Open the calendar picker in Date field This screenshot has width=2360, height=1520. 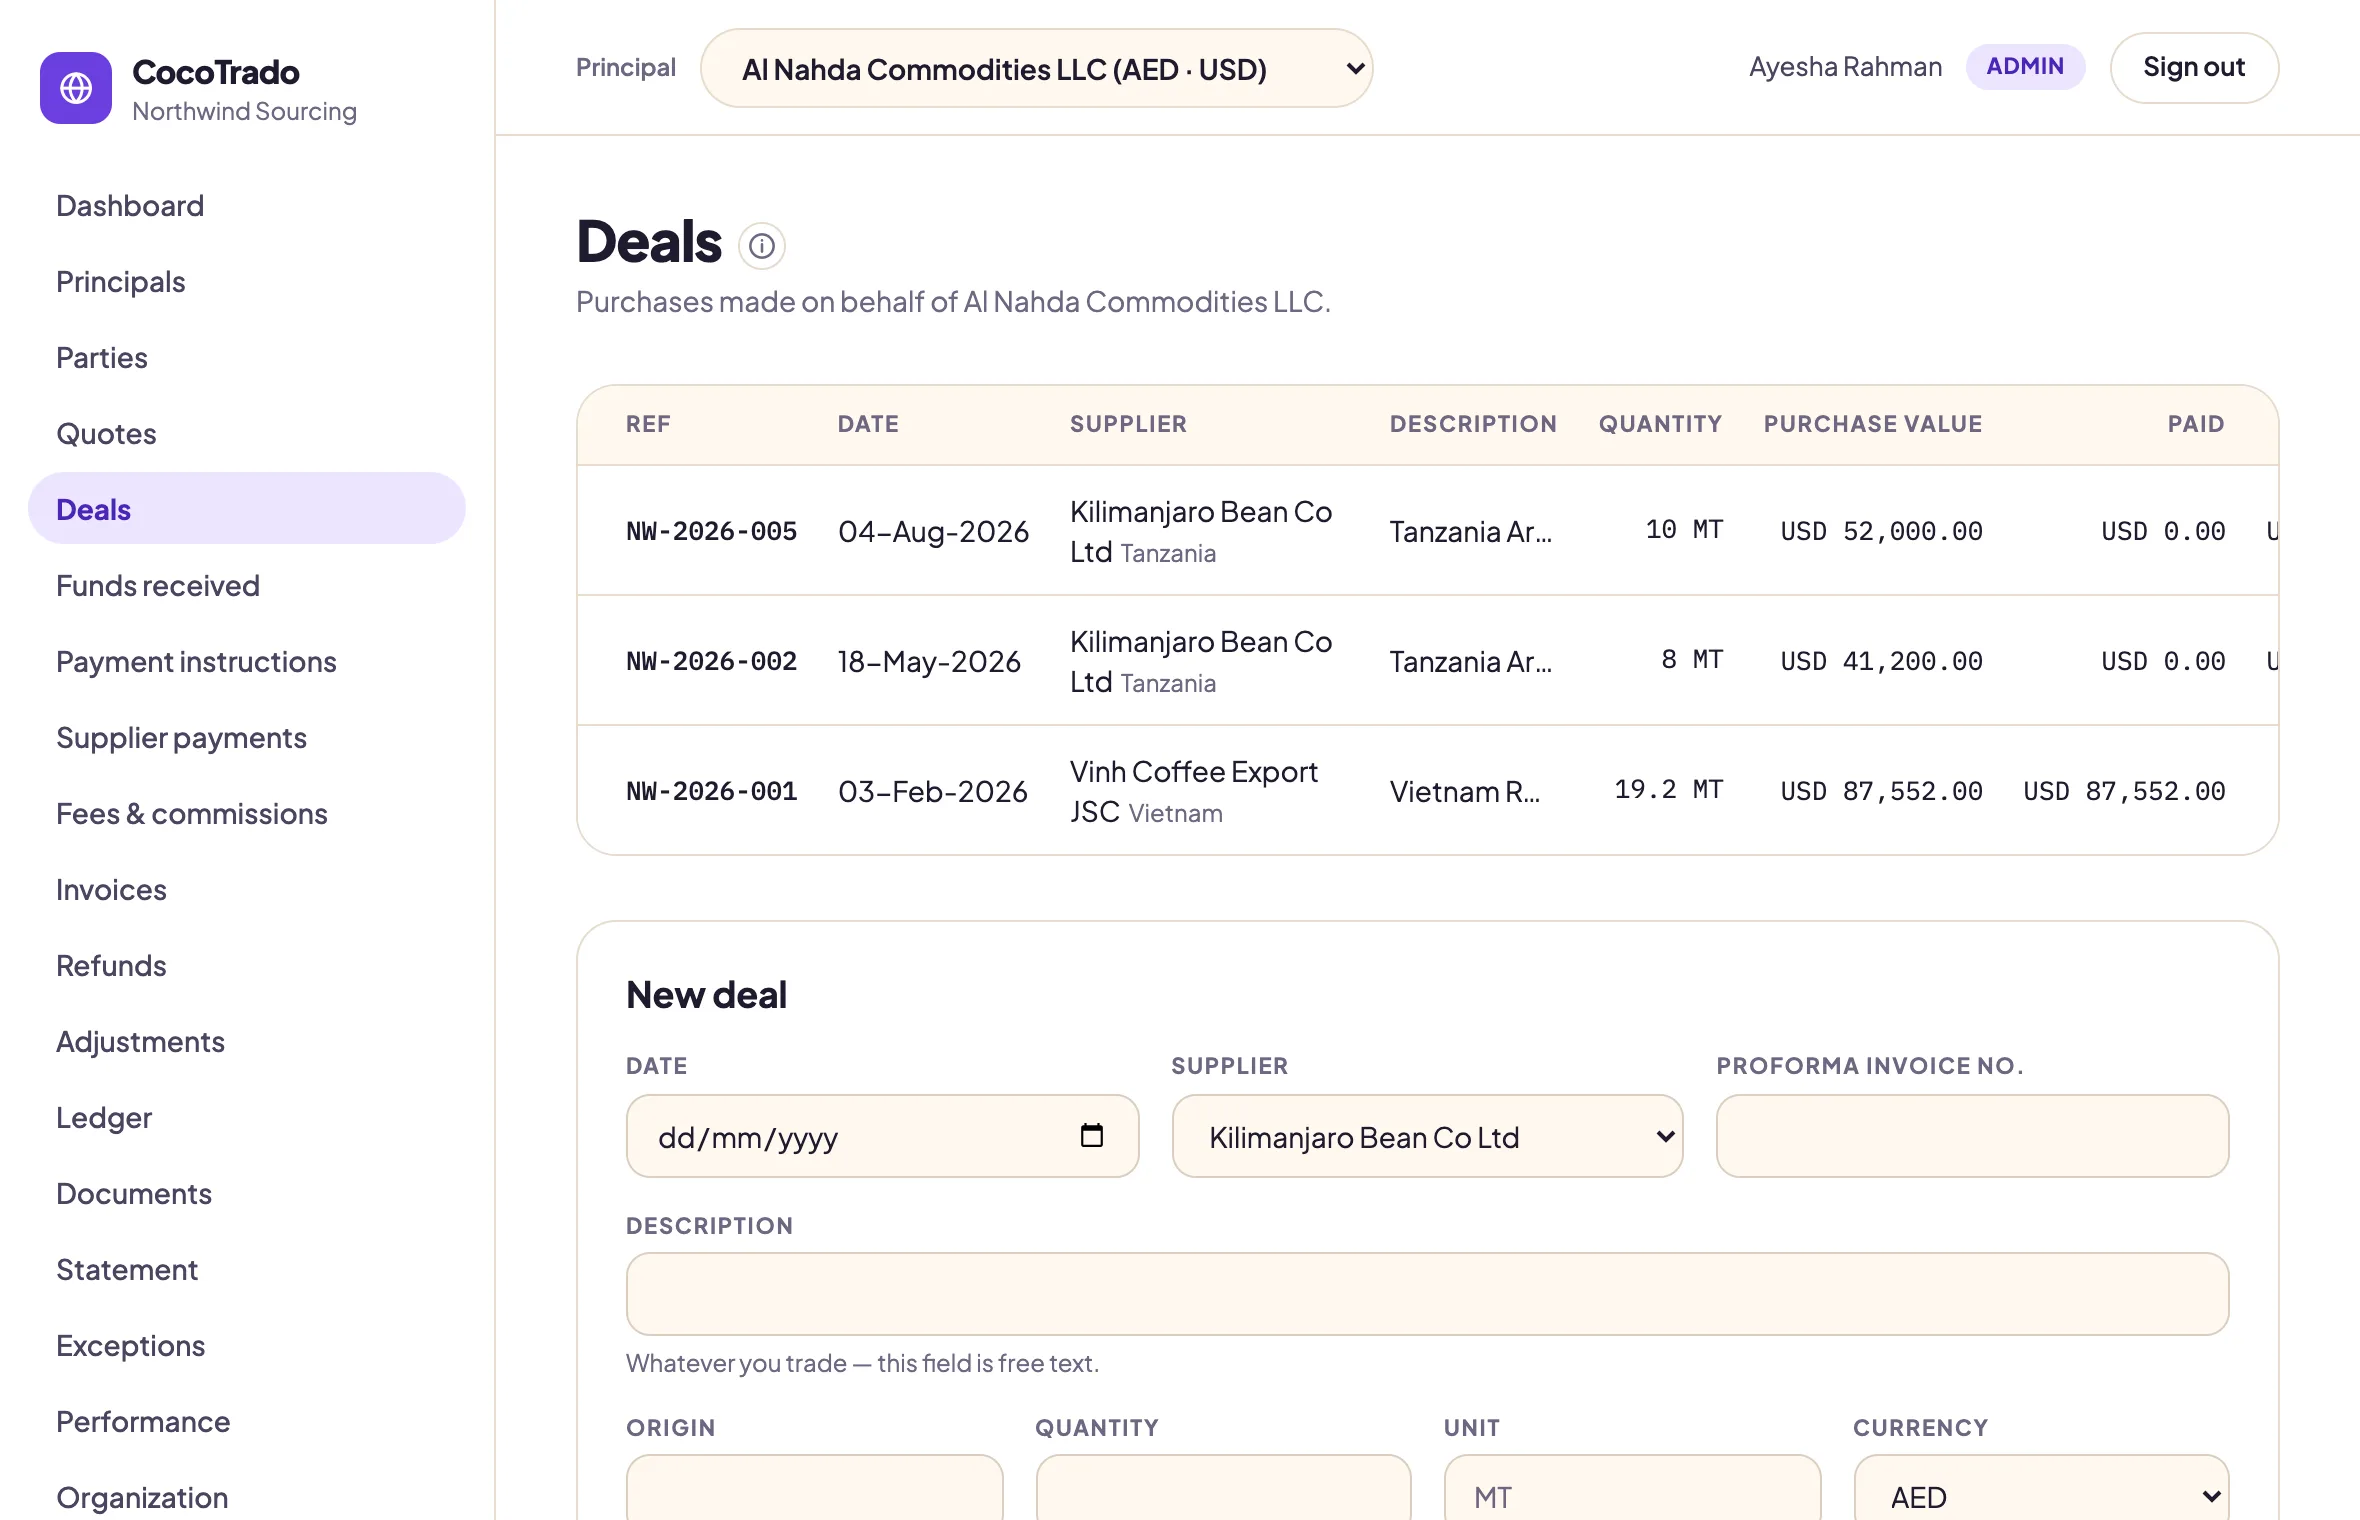1091,1136
